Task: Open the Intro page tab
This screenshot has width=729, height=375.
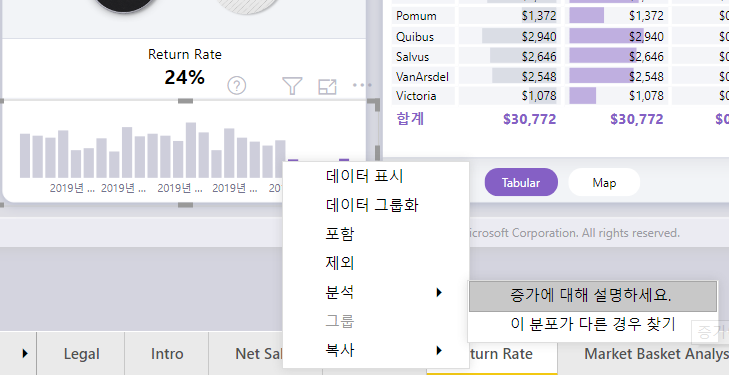Action: click(x=167, y=354)
